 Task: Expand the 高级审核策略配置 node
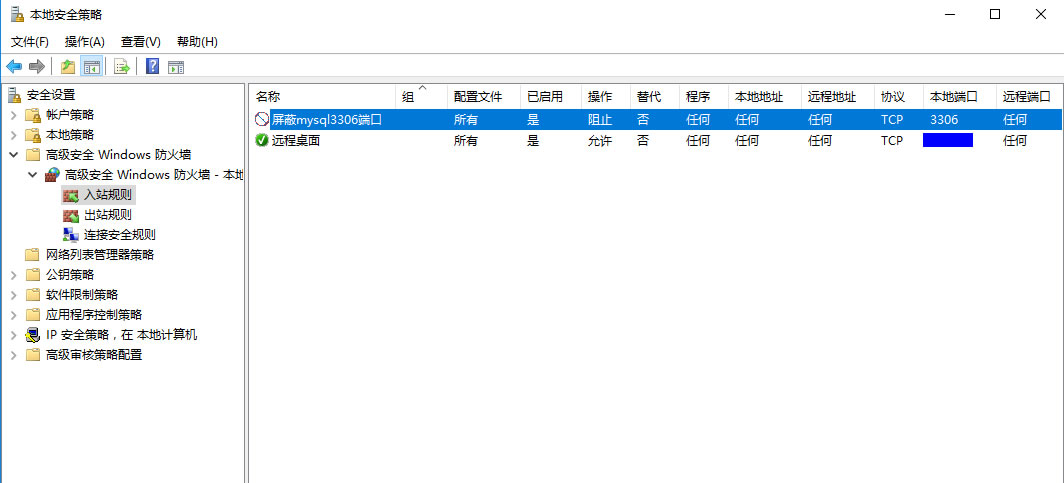point(13,355)
